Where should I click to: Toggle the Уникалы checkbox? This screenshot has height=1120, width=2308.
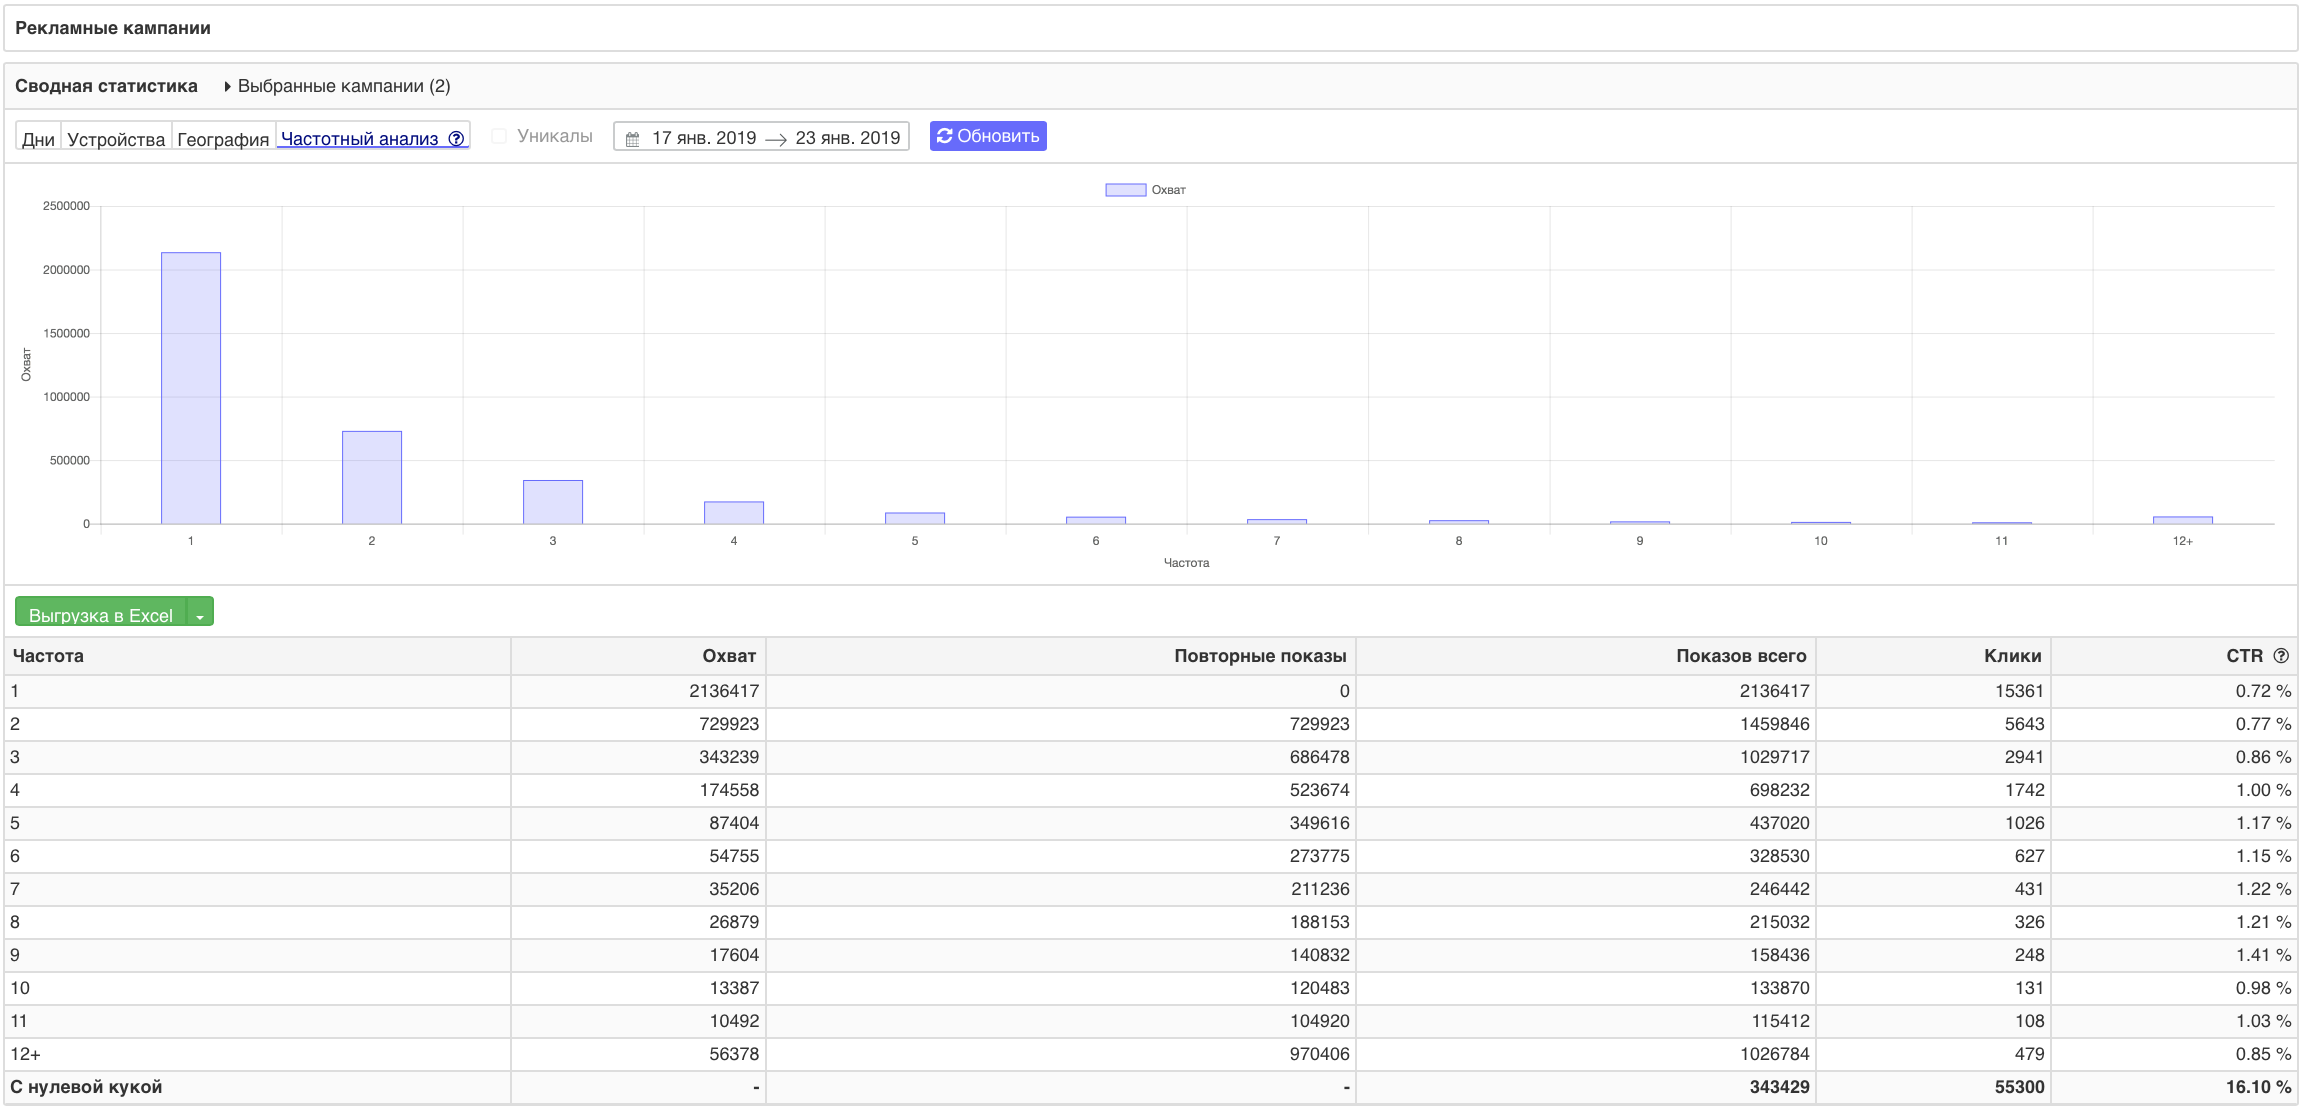click(499, 136)
